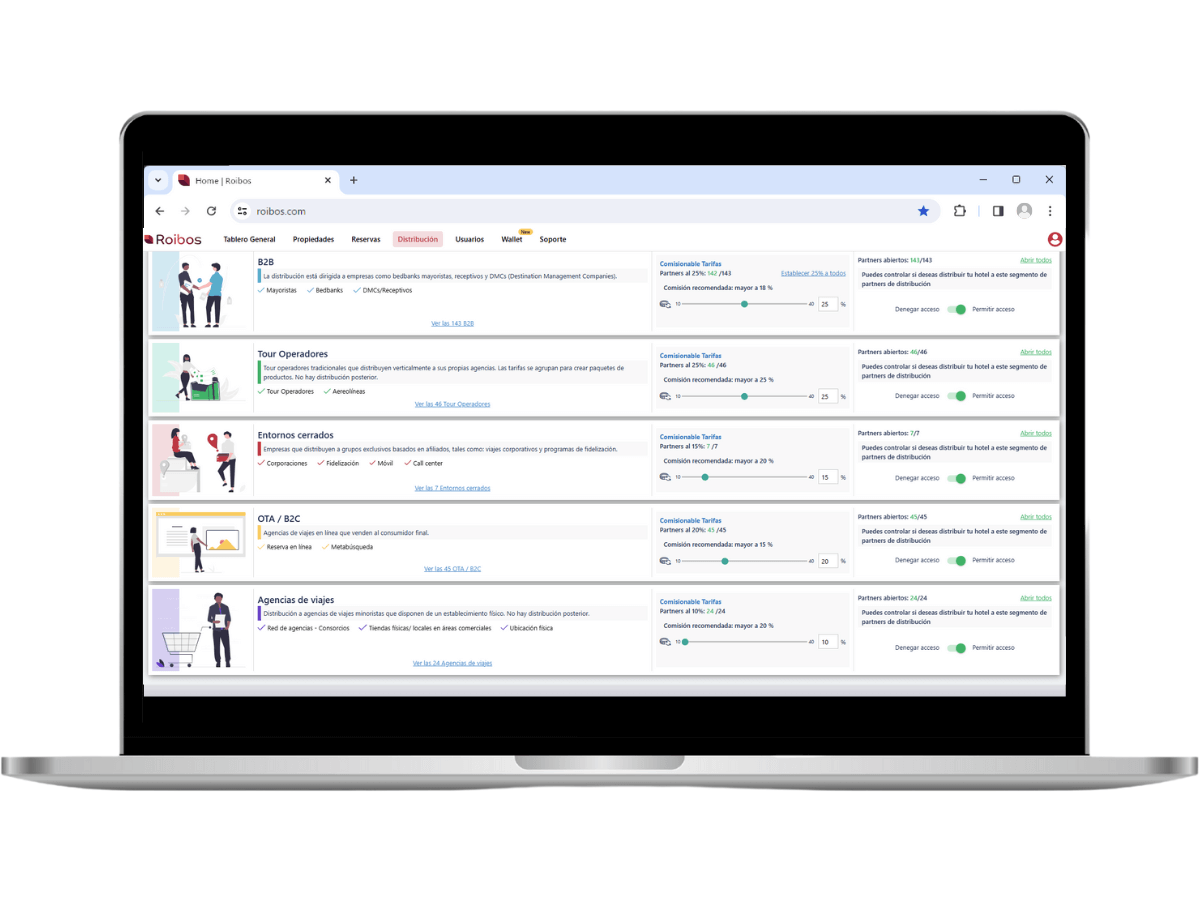Image resolution: width=1200 pixels, height=900 pixels.
Task: Click the B2B commission coins icon
Action: [x=665, y=304]
